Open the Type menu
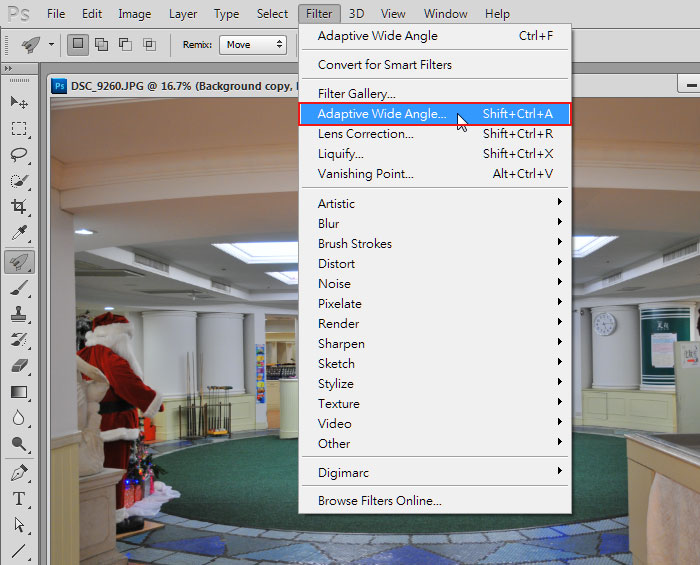The image size is (700, 565). [x=226, y=14]
